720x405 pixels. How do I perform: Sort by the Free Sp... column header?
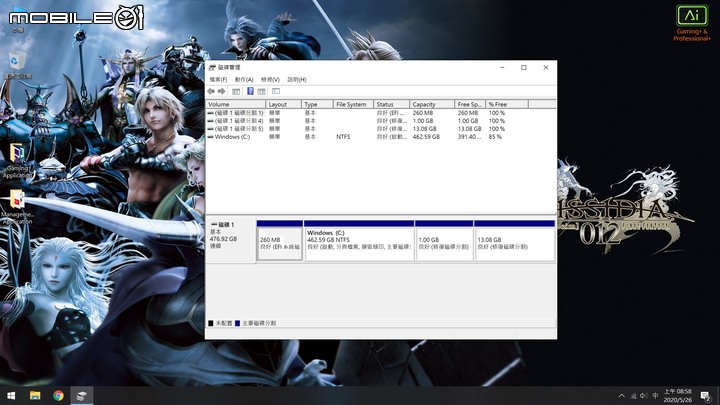pos(470,104)
